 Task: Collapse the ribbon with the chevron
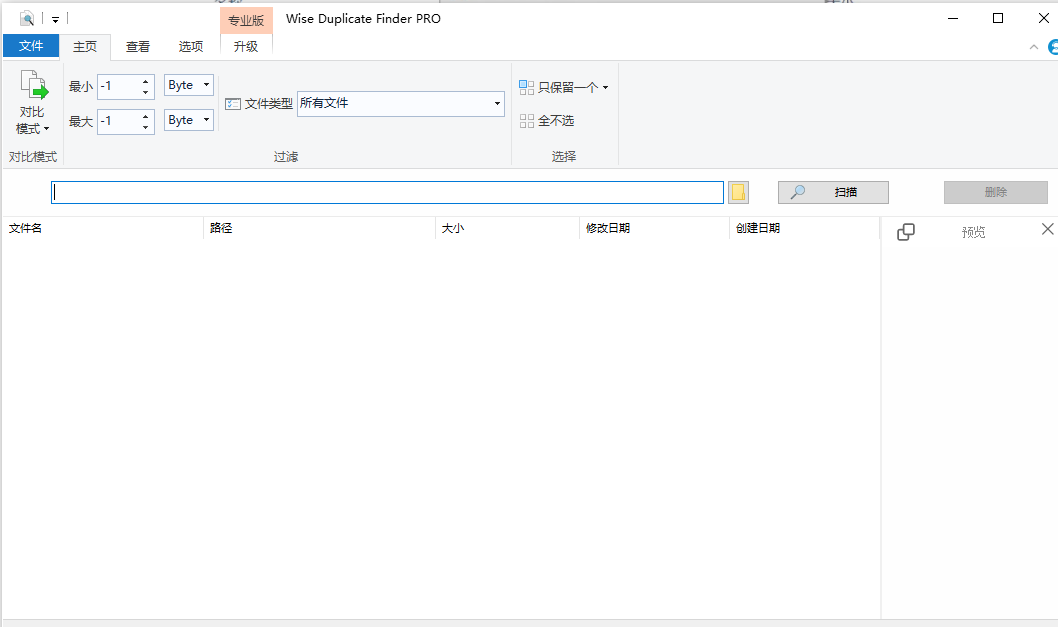[1033, 47]
